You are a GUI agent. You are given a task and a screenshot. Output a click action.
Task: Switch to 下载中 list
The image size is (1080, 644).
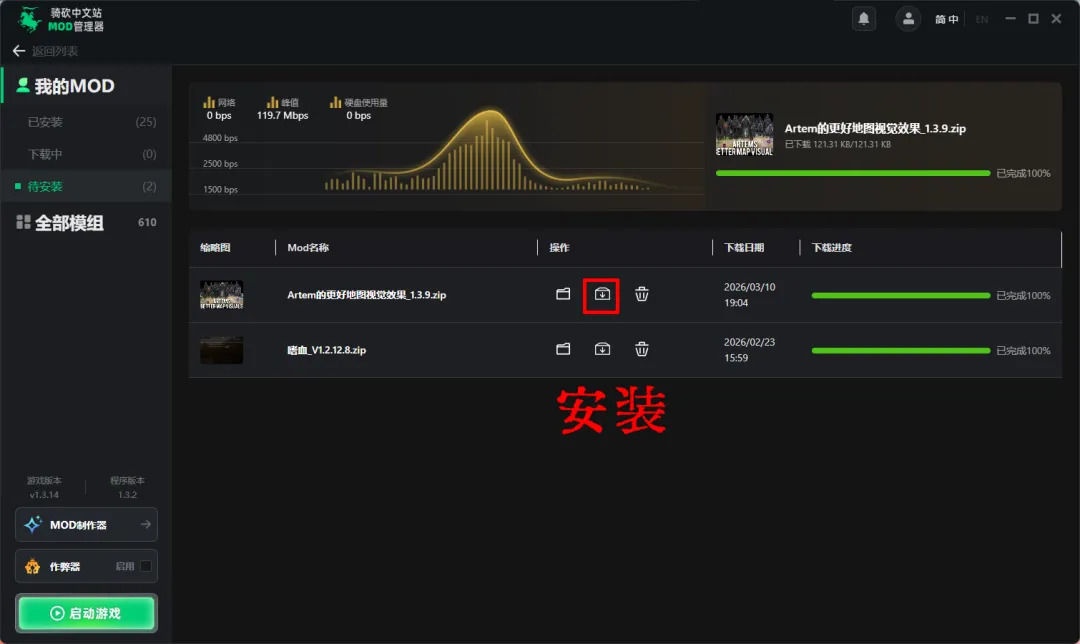(x=46, y=154)
